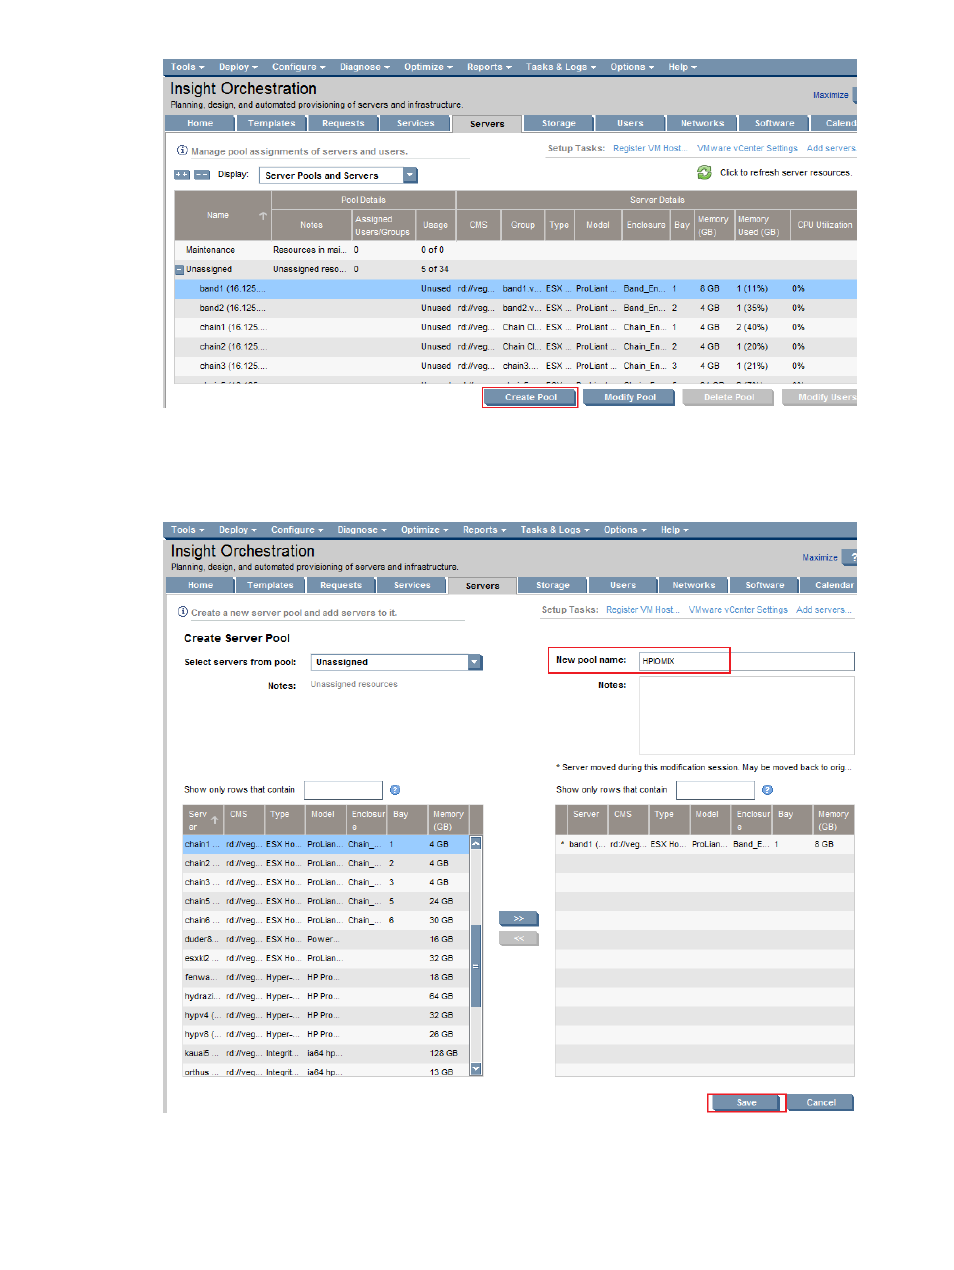Open Help menu in top screenshot
The image size is (954, 1270).
pos(682,67)
